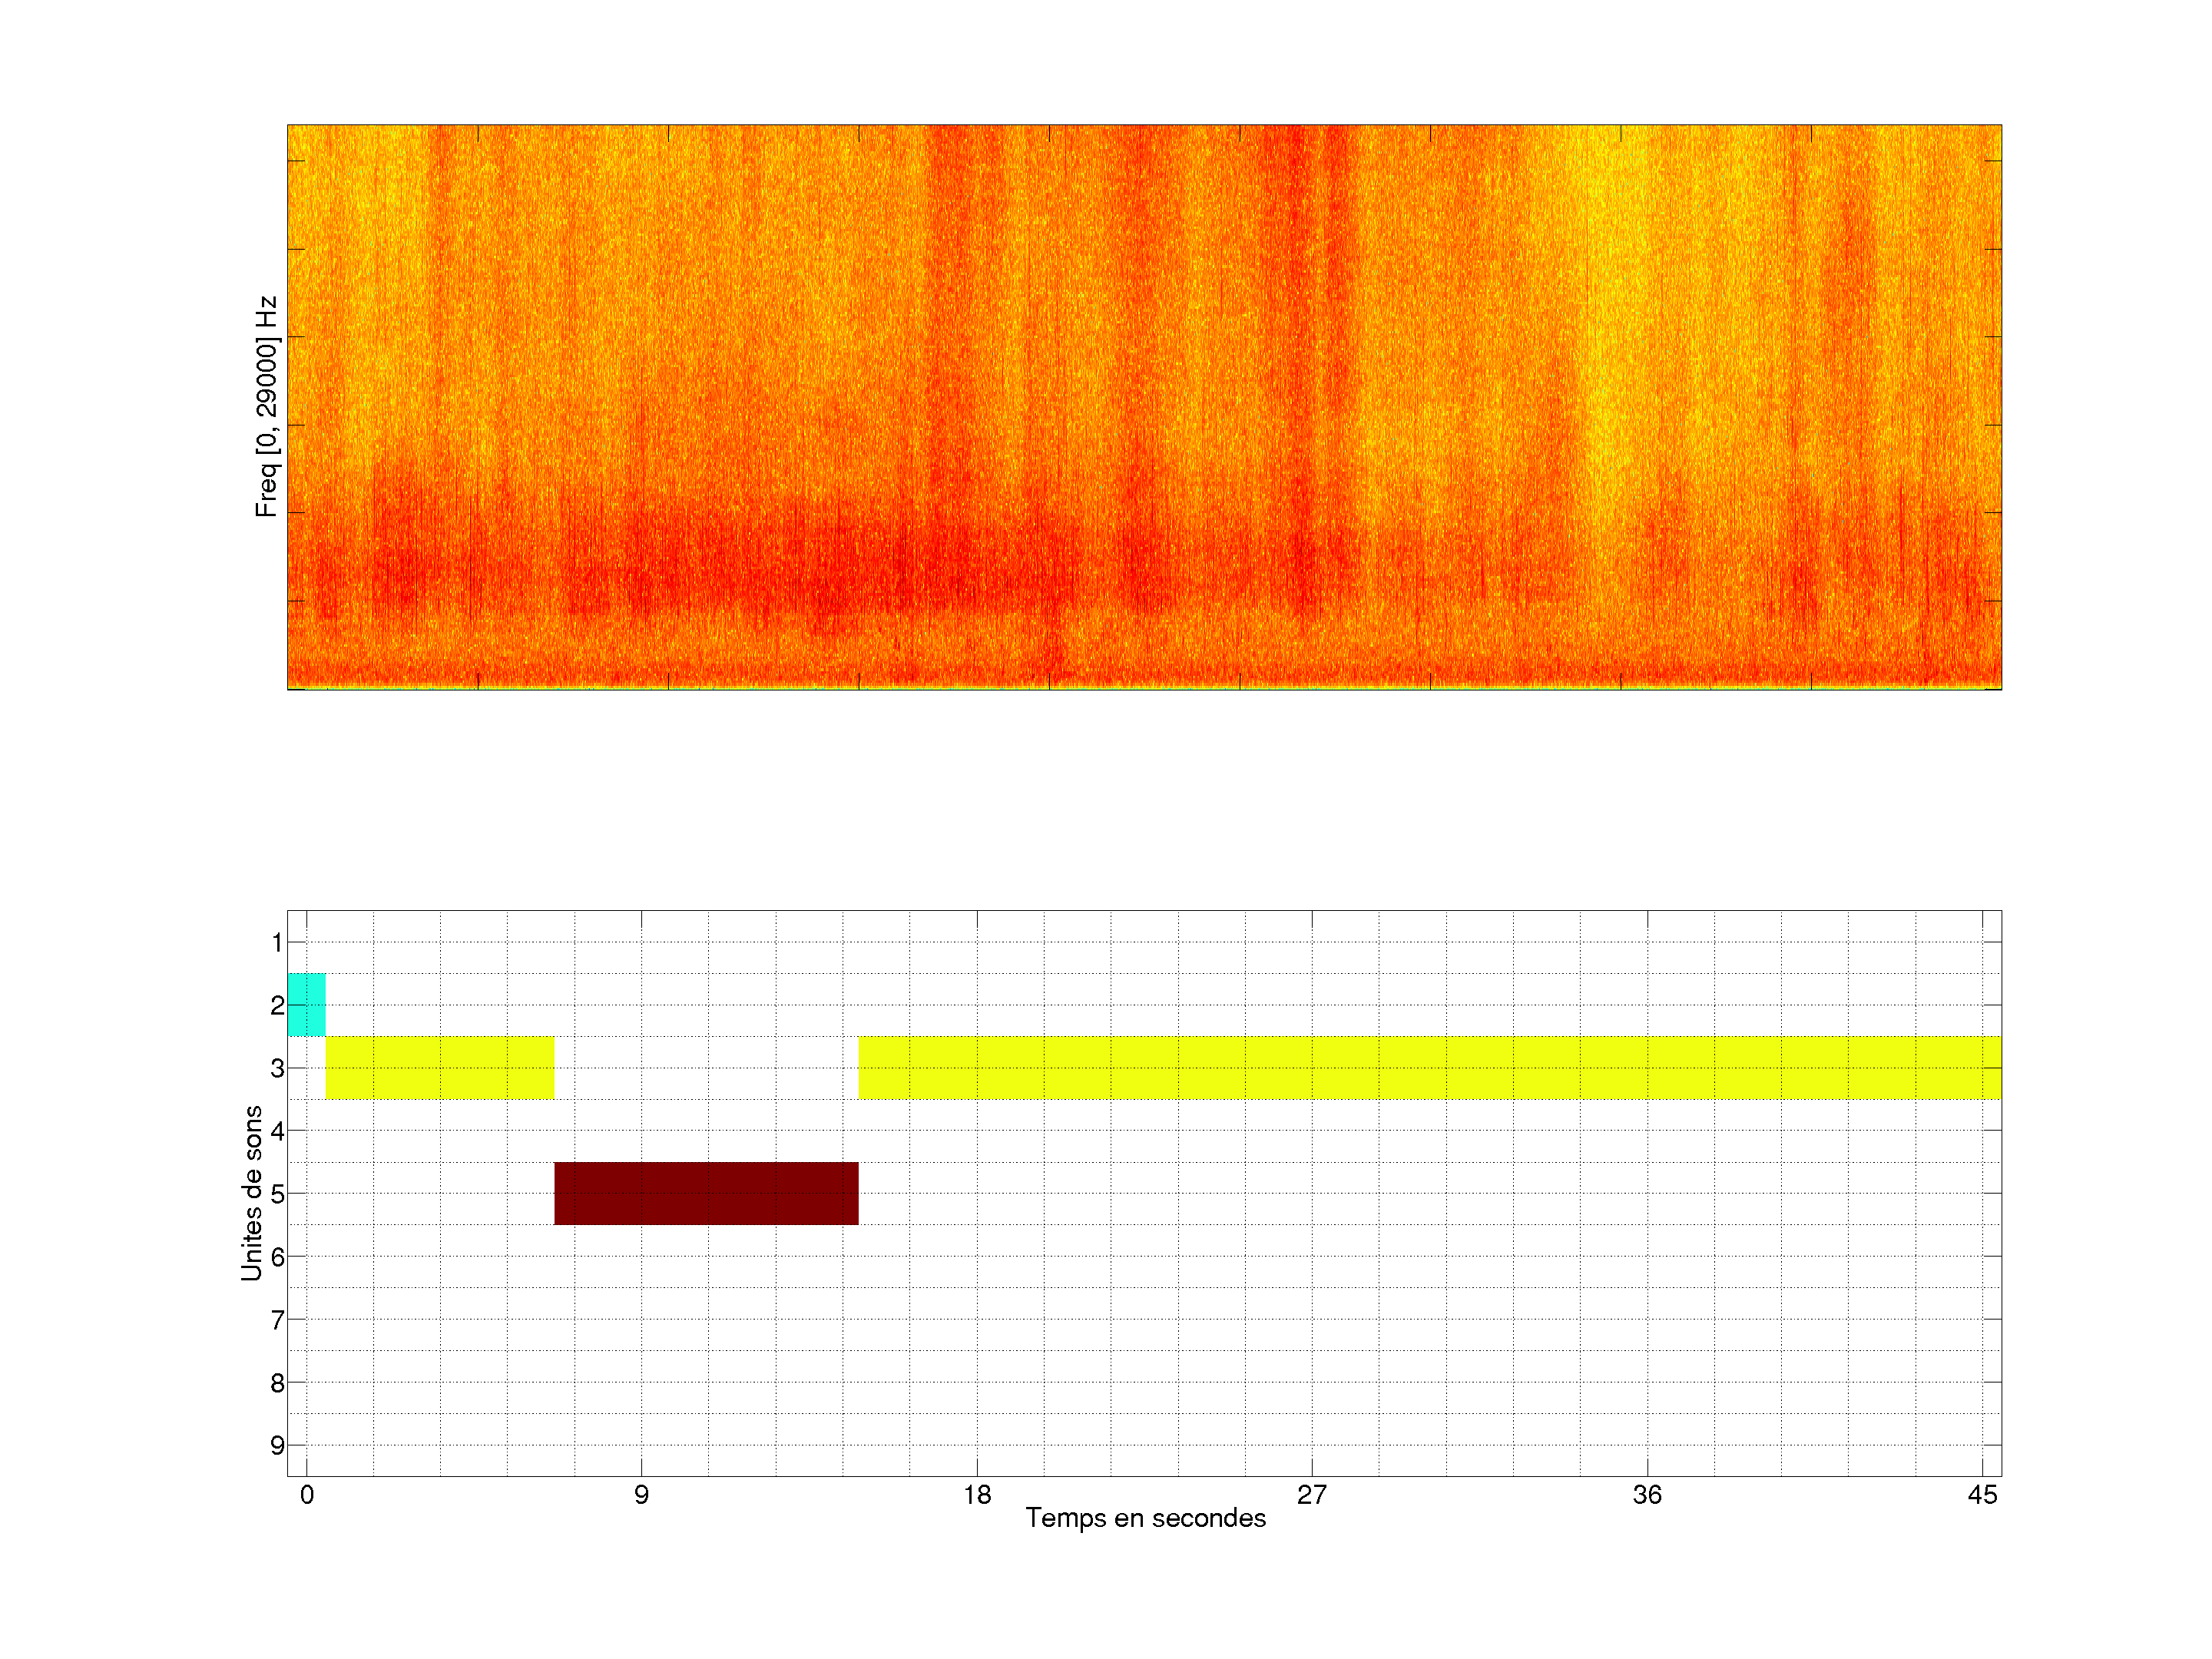
Task: Click the x-axis tick label 9
Action: click(x=641, y=1495)
